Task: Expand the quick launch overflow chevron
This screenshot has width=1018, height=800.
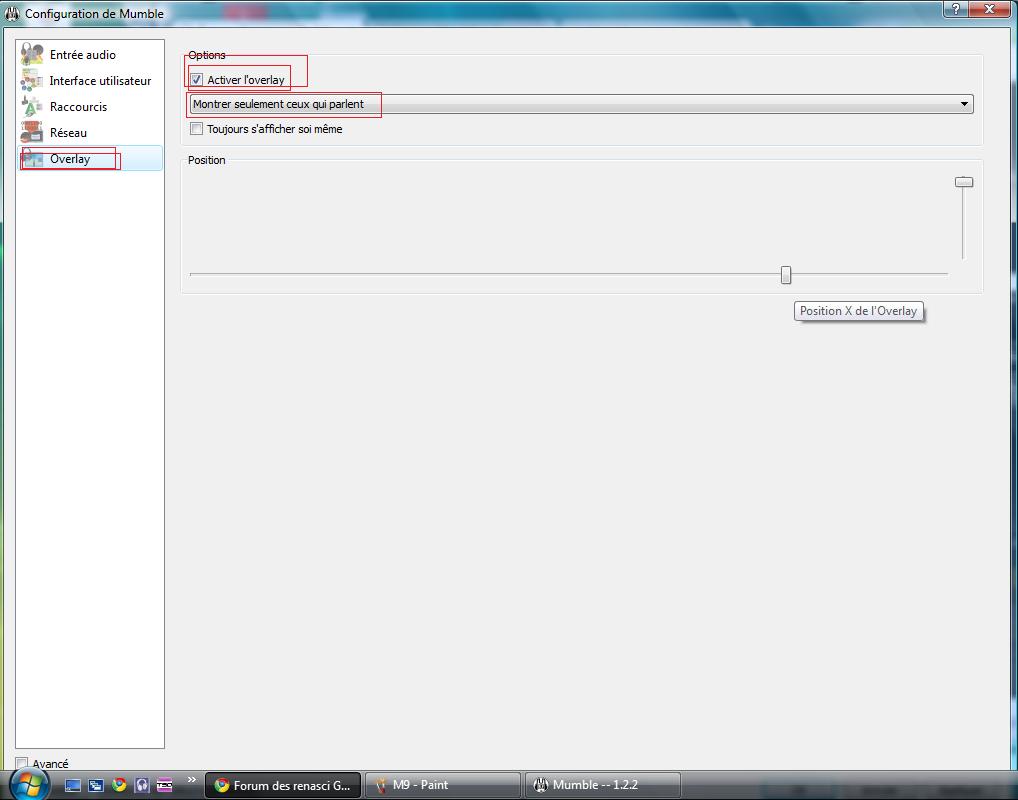Action: 192,779
